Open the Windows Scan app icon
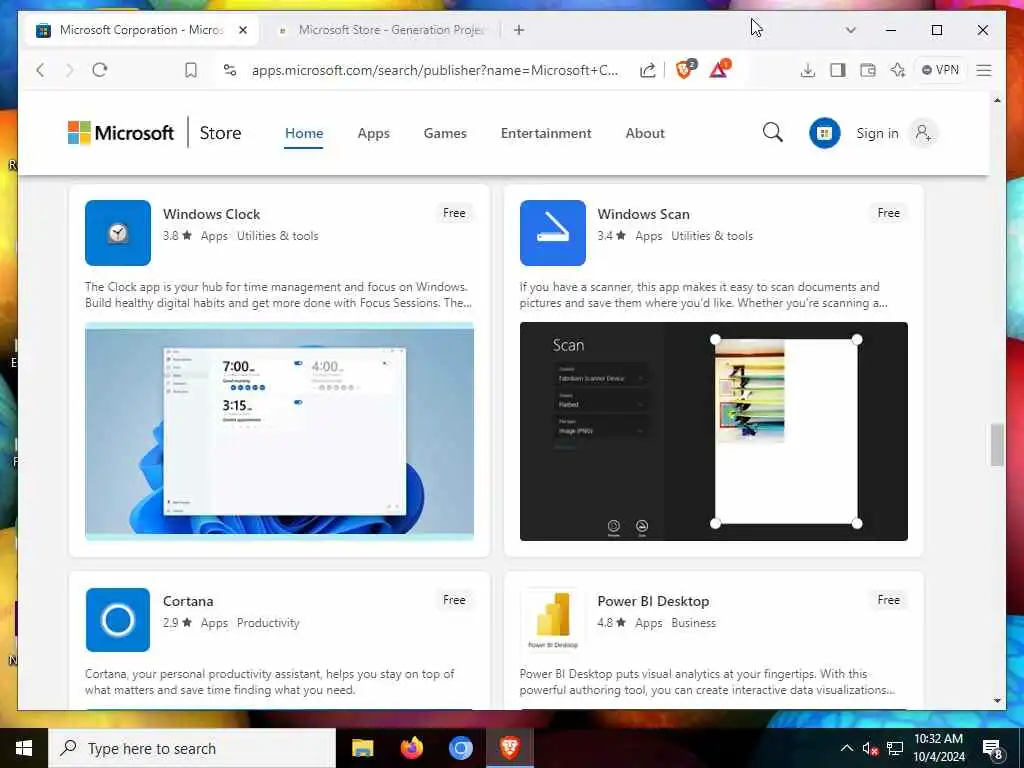 point(552,232)
